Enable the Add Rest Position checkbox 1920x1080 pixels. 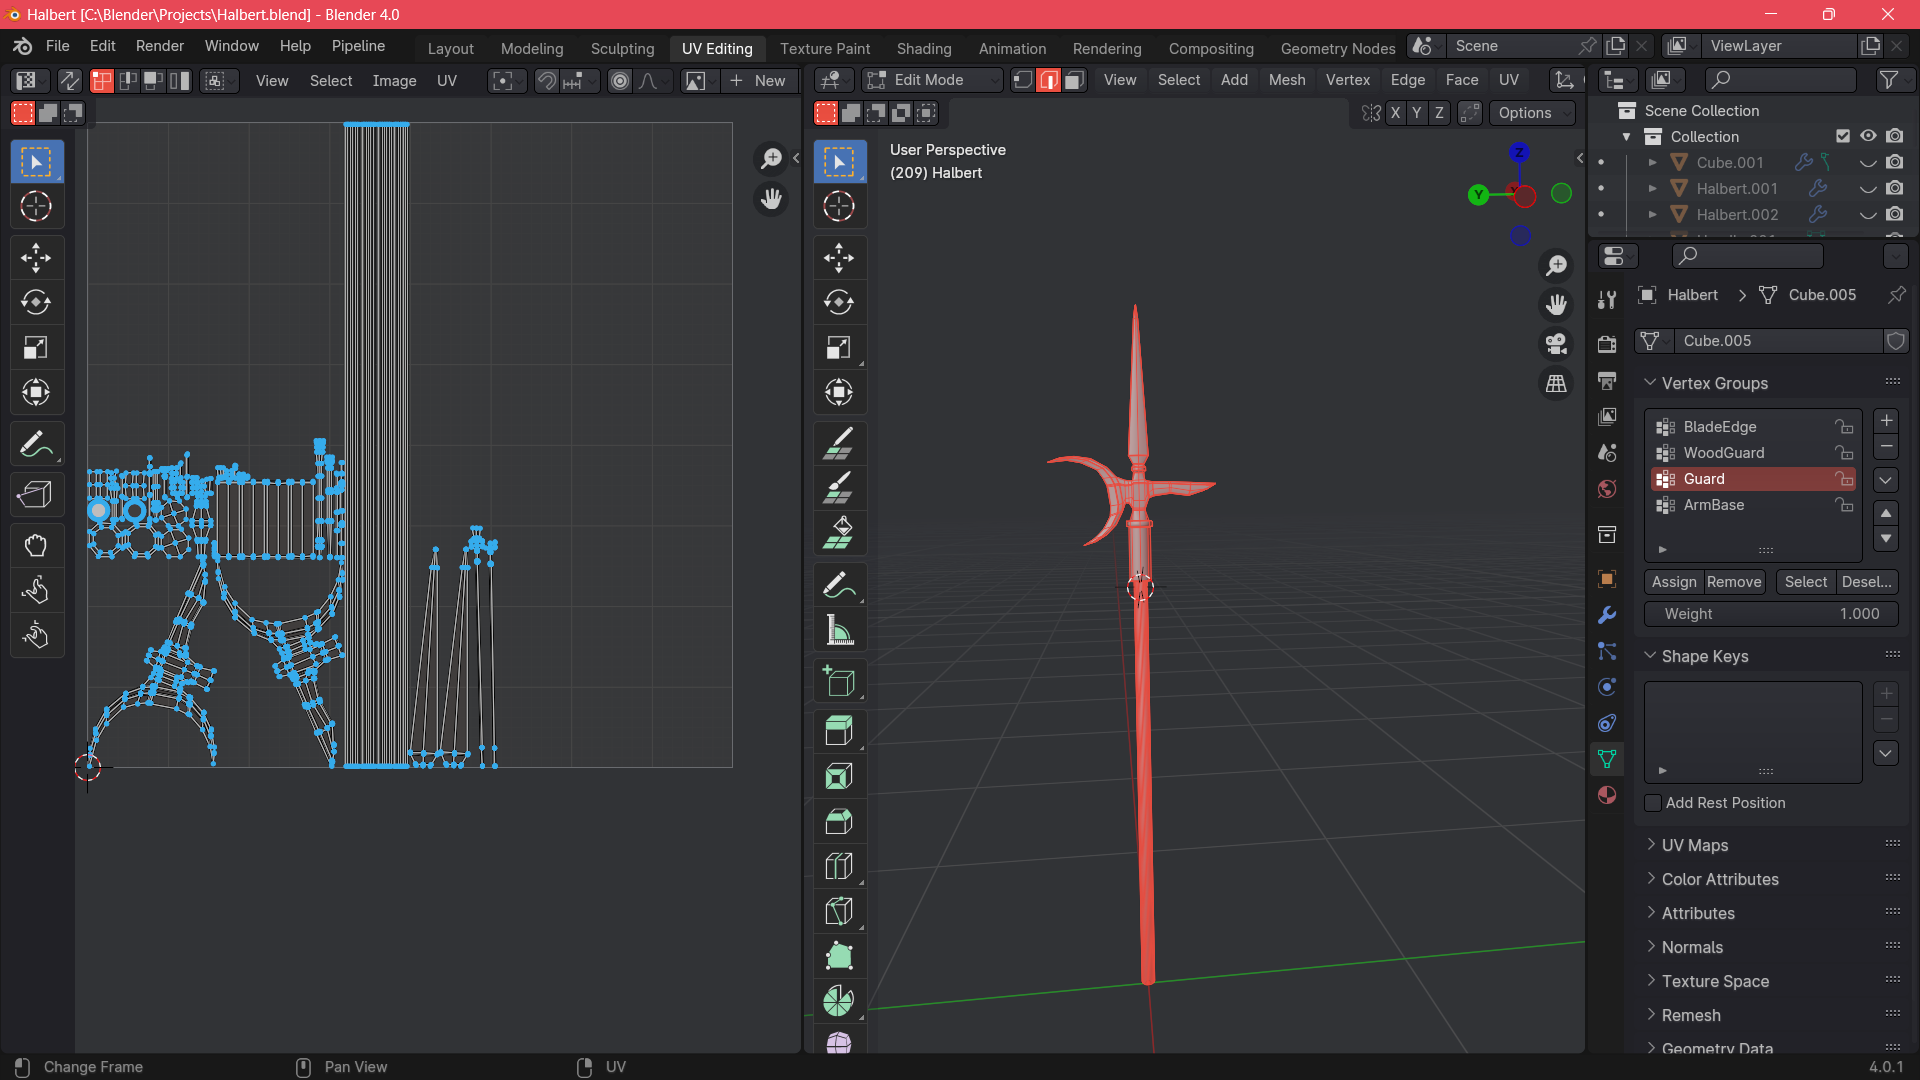click(x=1654, y=803)
